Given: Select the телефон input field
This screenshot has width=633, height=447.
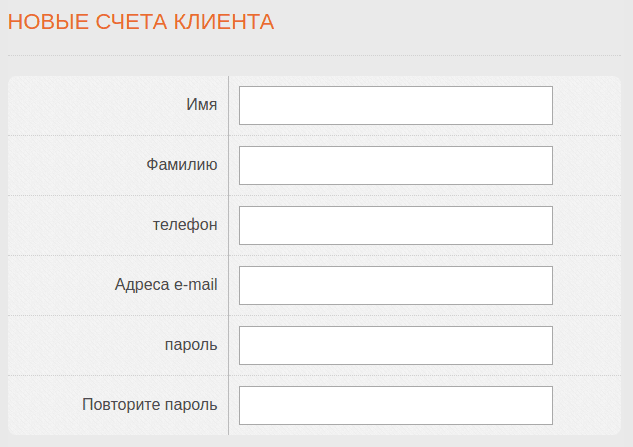Looking at the screenshot, I should 395,225.
